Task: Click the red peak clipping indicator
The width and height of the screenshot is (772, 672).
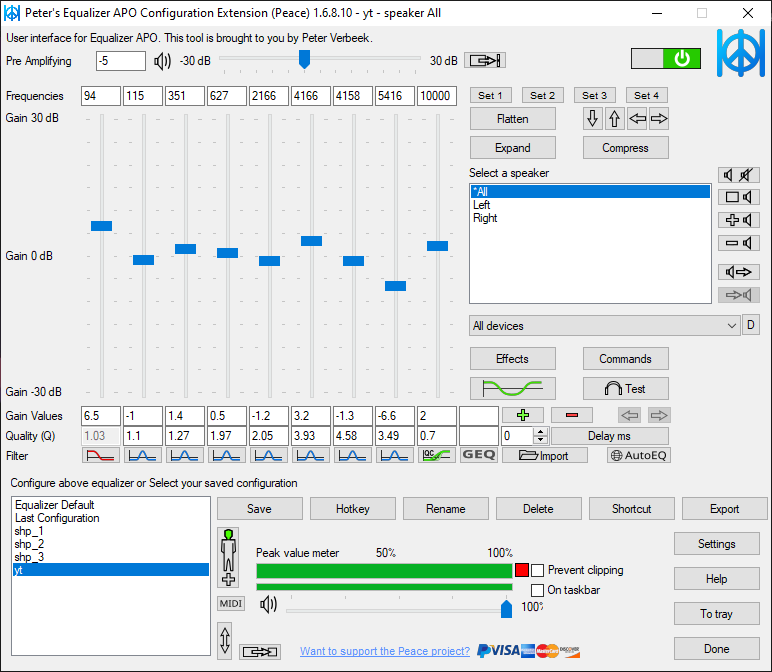Action: click(522, 570)
